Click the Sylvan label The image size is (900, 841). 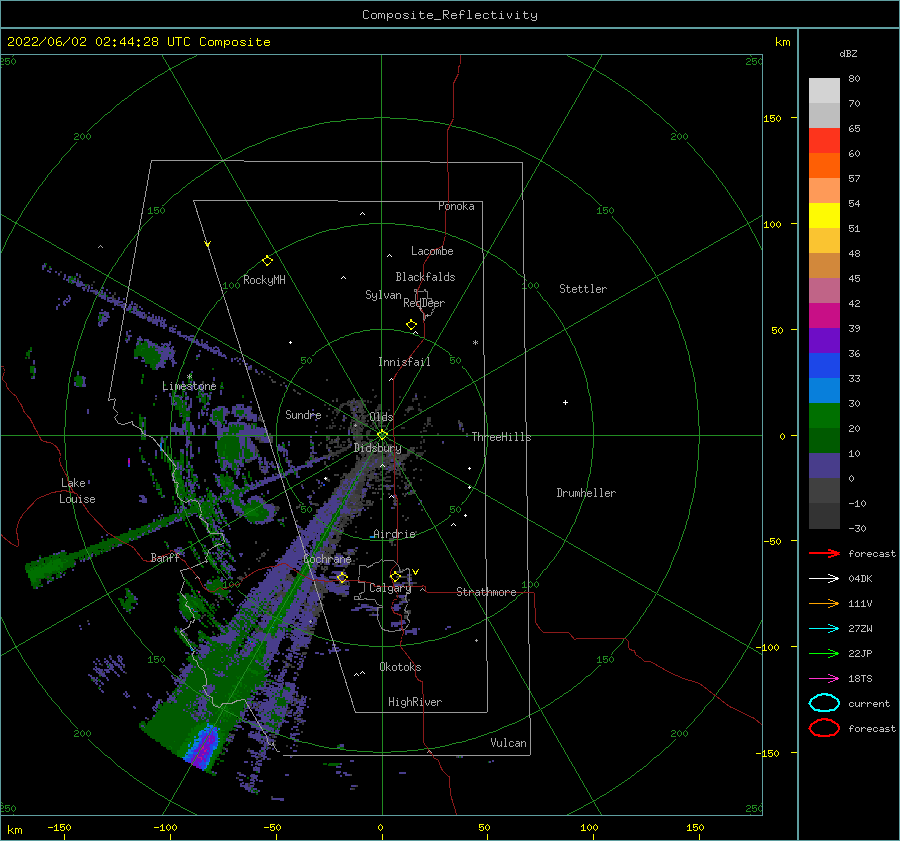click(383, 295)
